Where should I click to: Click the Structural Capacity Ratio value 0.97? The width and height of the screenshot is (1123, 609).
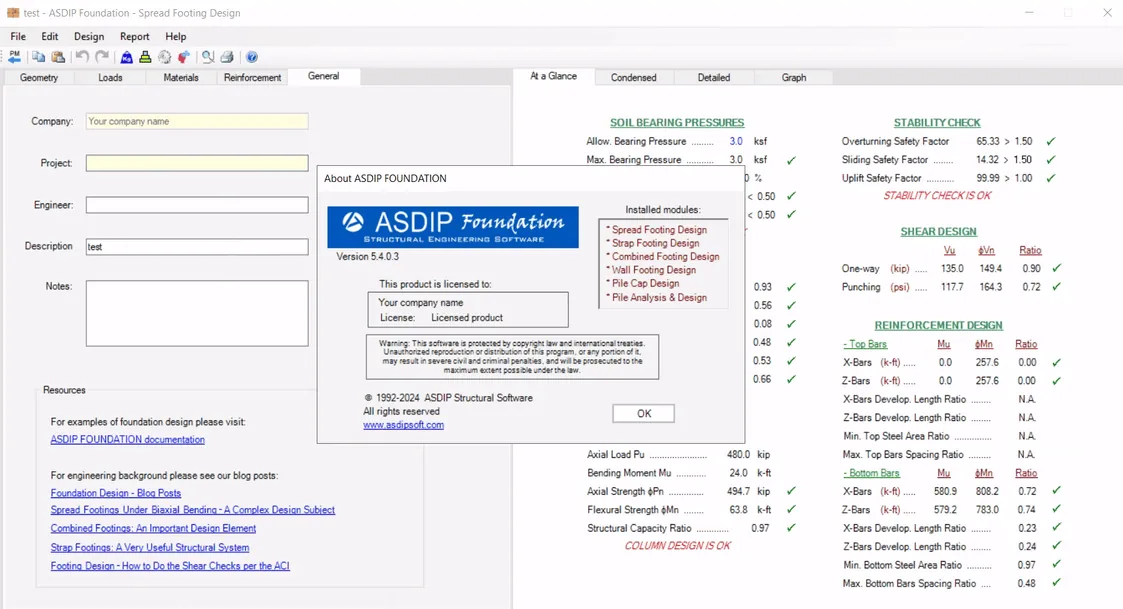[x=760, y=528]
